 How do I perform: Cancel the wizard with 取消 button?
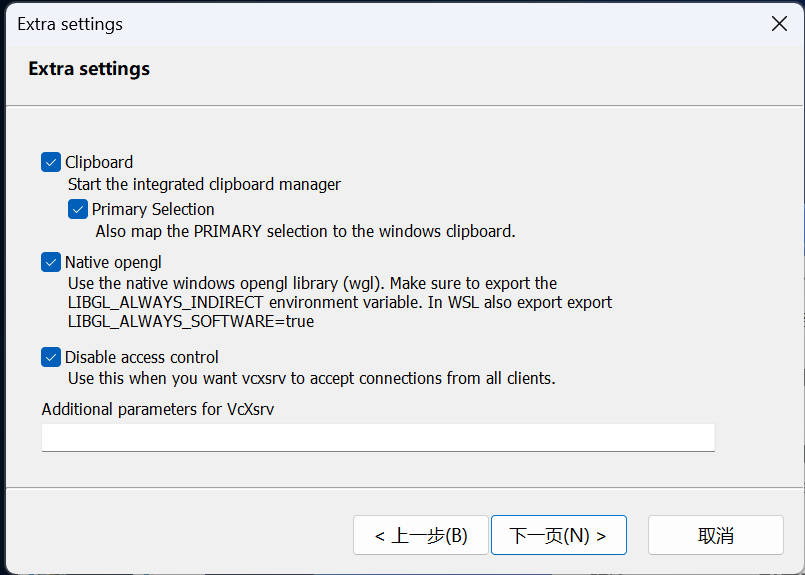tap(715, 535)
